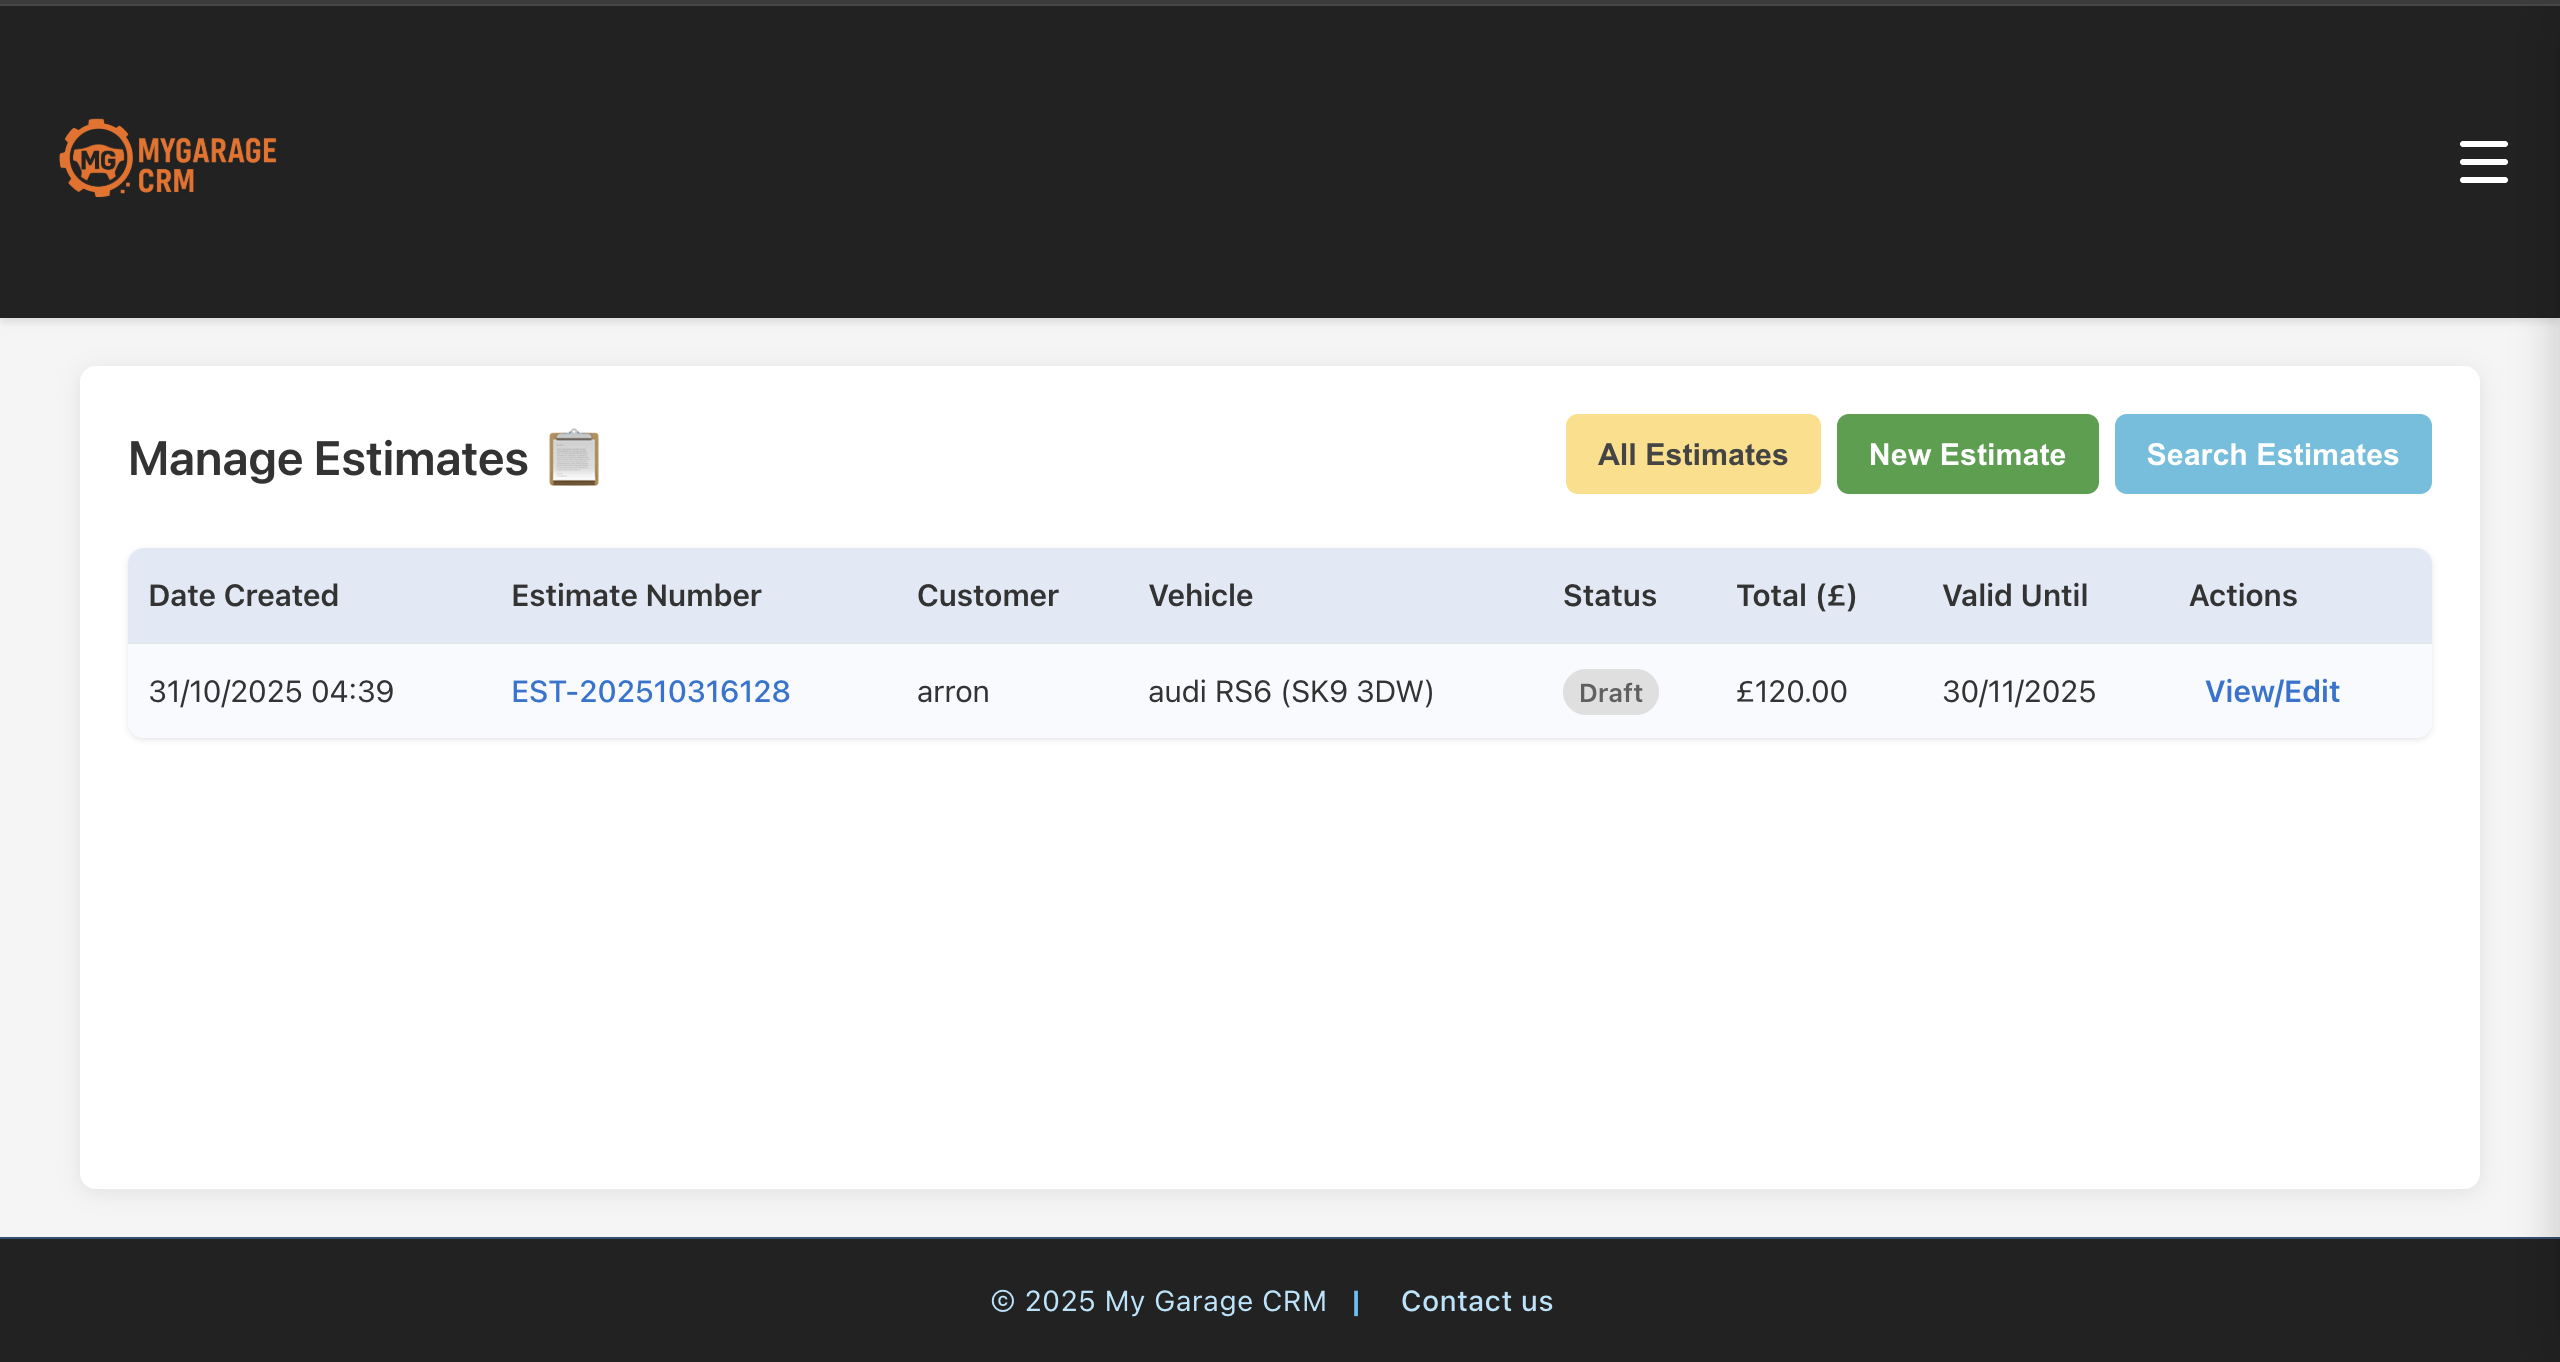Select the Draft status badge
The image size is (2560, 1362).
[x=1609, y=691]
